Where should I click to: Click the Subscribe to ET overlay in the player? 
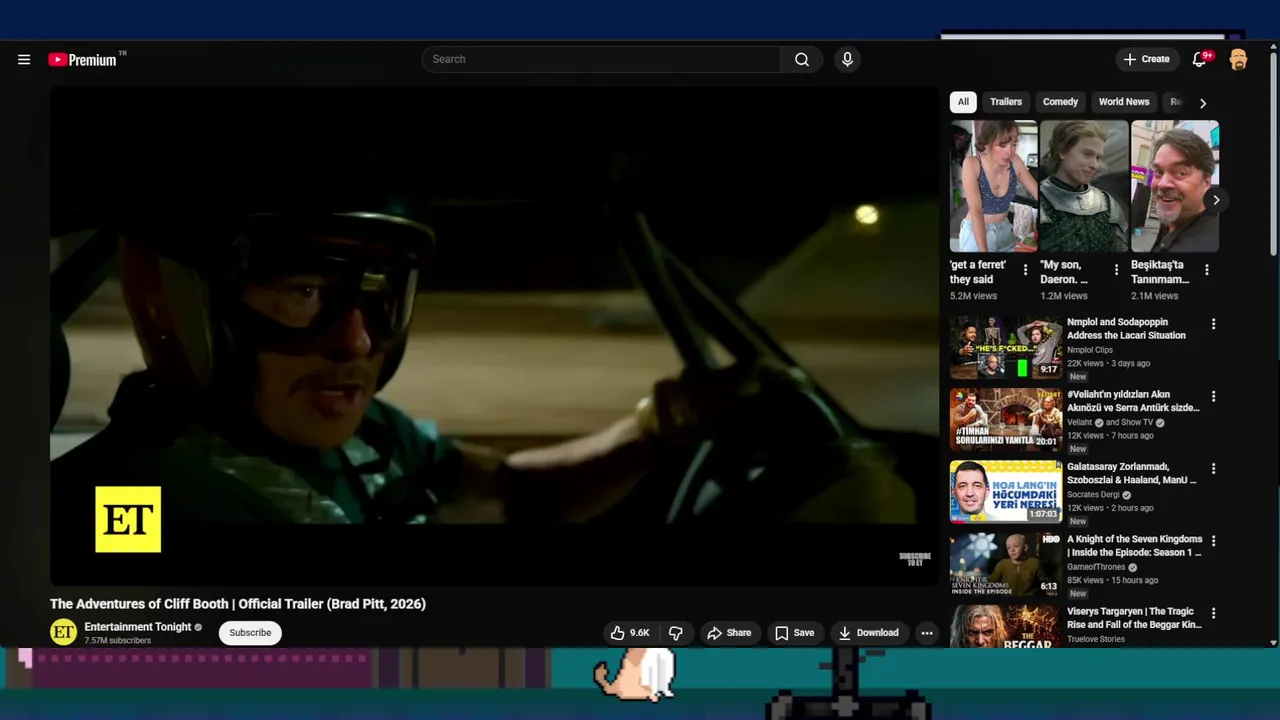pyautogui.click(x=914, y=559)
